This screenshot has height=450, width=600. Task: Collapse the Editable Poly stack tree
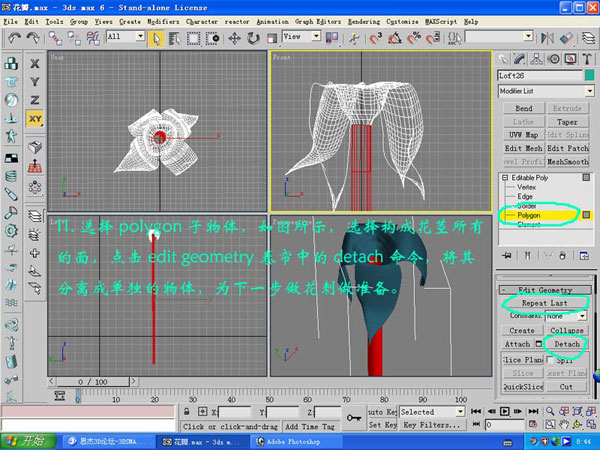pos(505,178)
